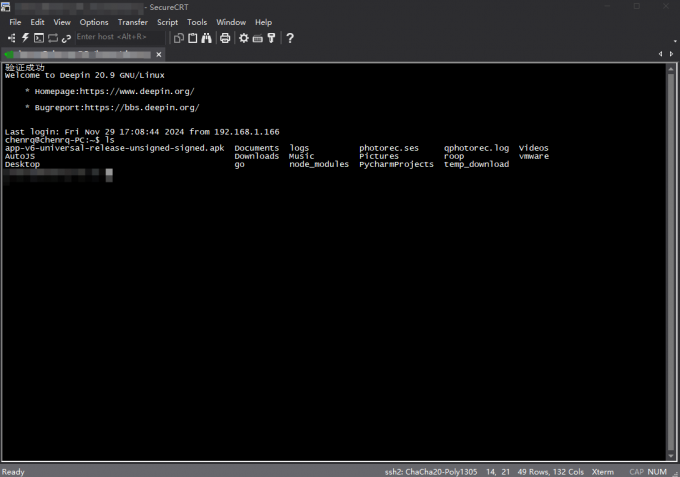Click the Disconnect chain-link icon
Image resolution: width=680 pixels, height=477 pixels.
click(66, 39)
